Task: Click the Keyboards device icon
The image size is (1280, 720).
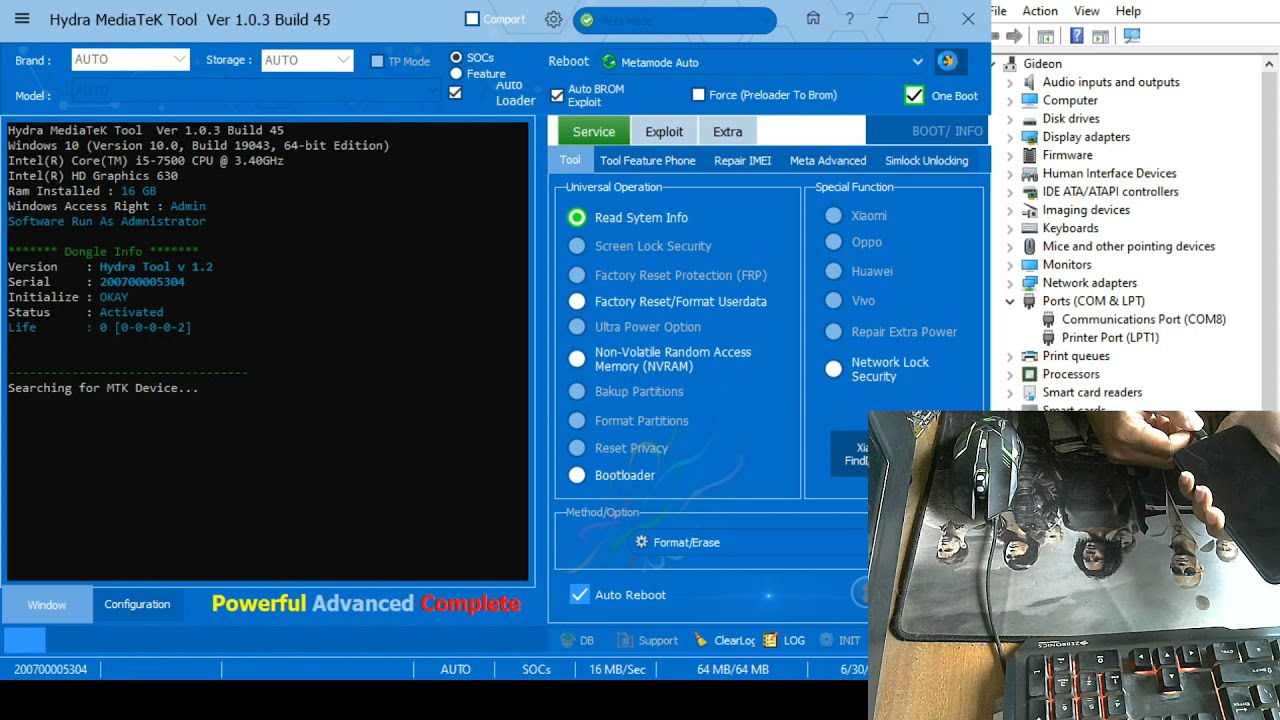Action: tap(1029, 228)
